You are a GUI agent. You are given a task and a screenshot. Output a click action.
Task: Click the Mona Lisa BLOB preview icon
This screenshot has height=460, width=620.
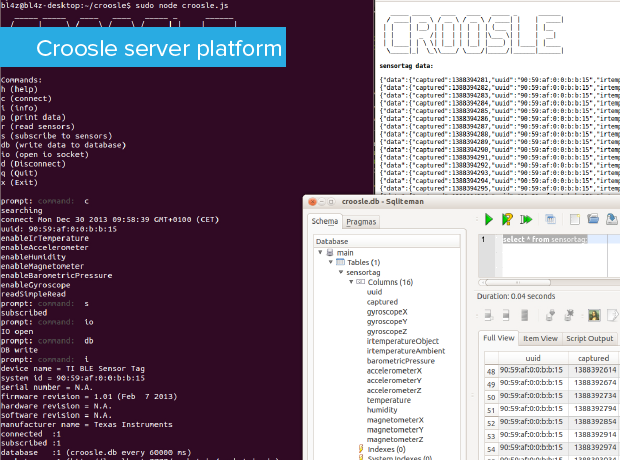[x=594, y=315]
